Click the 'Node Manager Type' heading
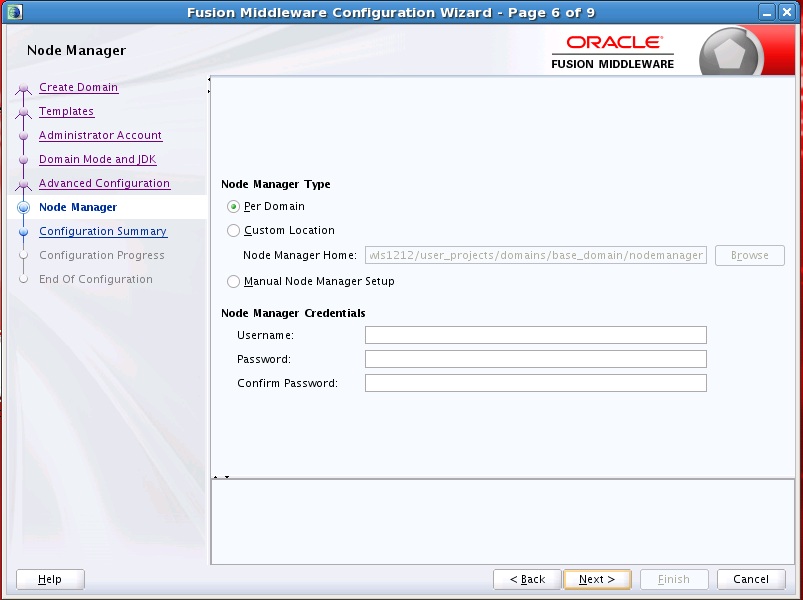The image size is (803, 600). (x=276, y=184)
